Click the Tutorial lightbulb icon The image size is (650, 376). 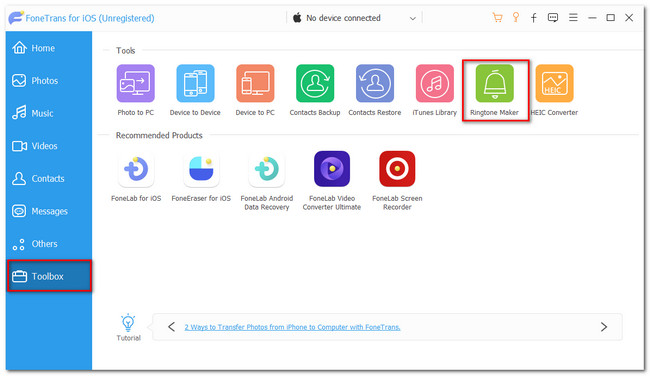pyautogui.click(x=128, y=323)
